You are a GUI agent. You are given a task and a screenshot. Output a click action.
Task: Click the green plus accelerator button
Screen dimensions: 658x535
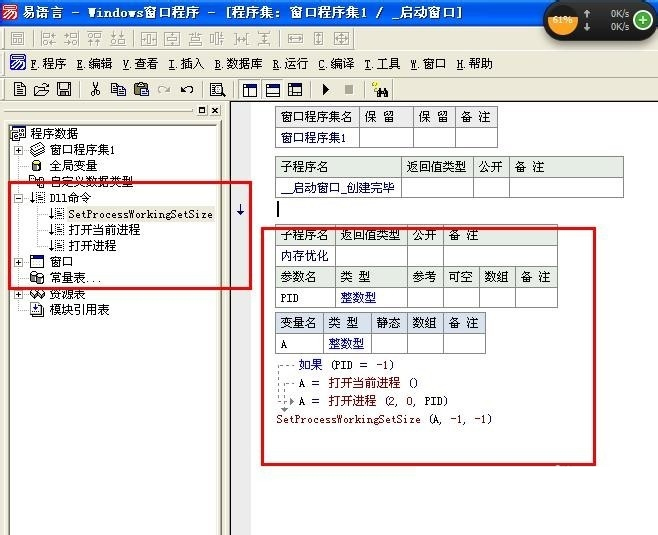coord(642,20)
